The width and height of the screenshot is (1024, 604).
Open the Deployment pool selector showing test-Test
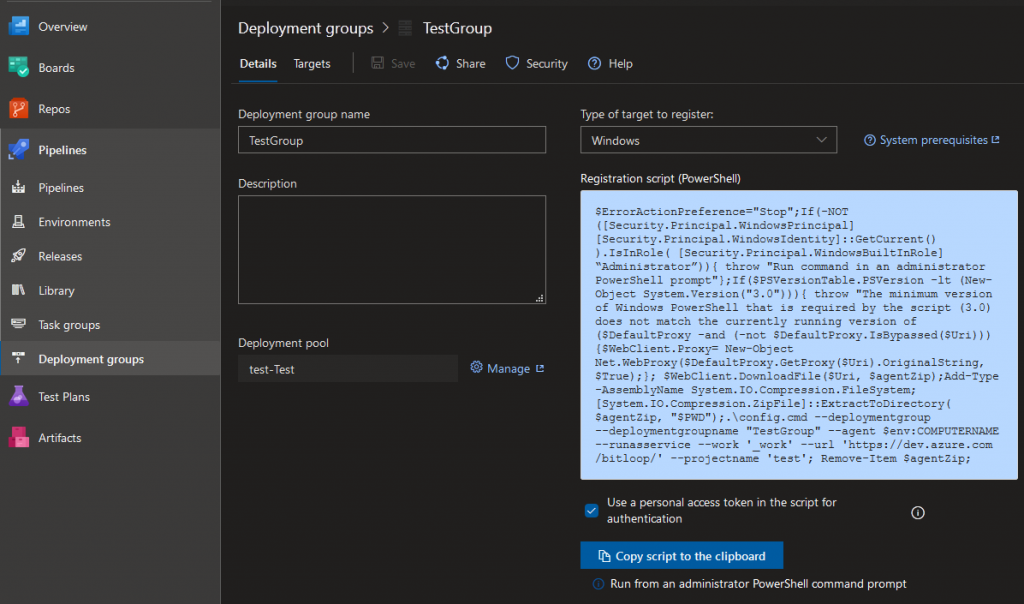[347, 368]
